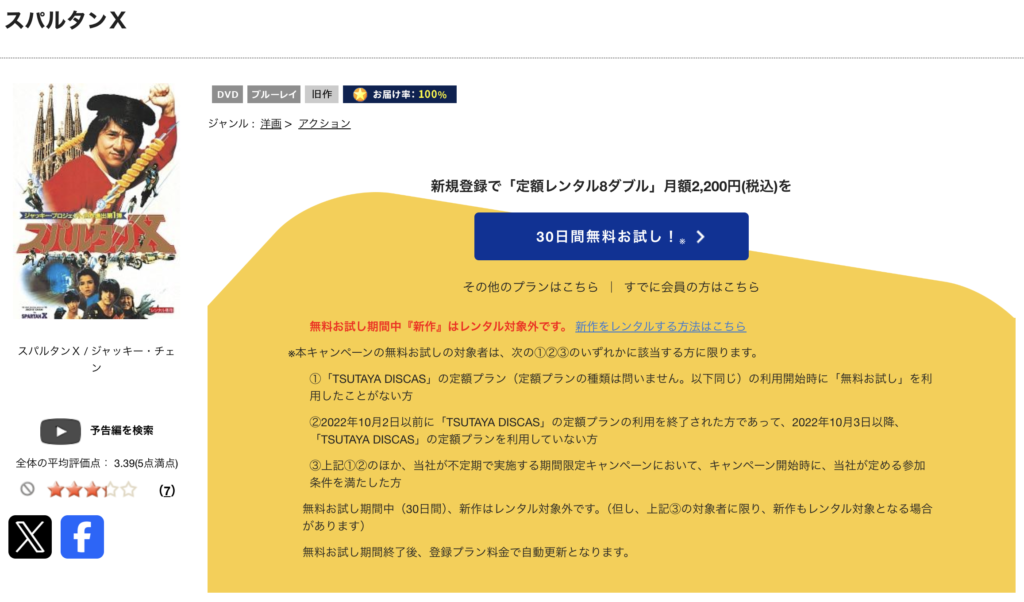
Task: Click the スパルタンX movie poster
Action: (96, 201)
